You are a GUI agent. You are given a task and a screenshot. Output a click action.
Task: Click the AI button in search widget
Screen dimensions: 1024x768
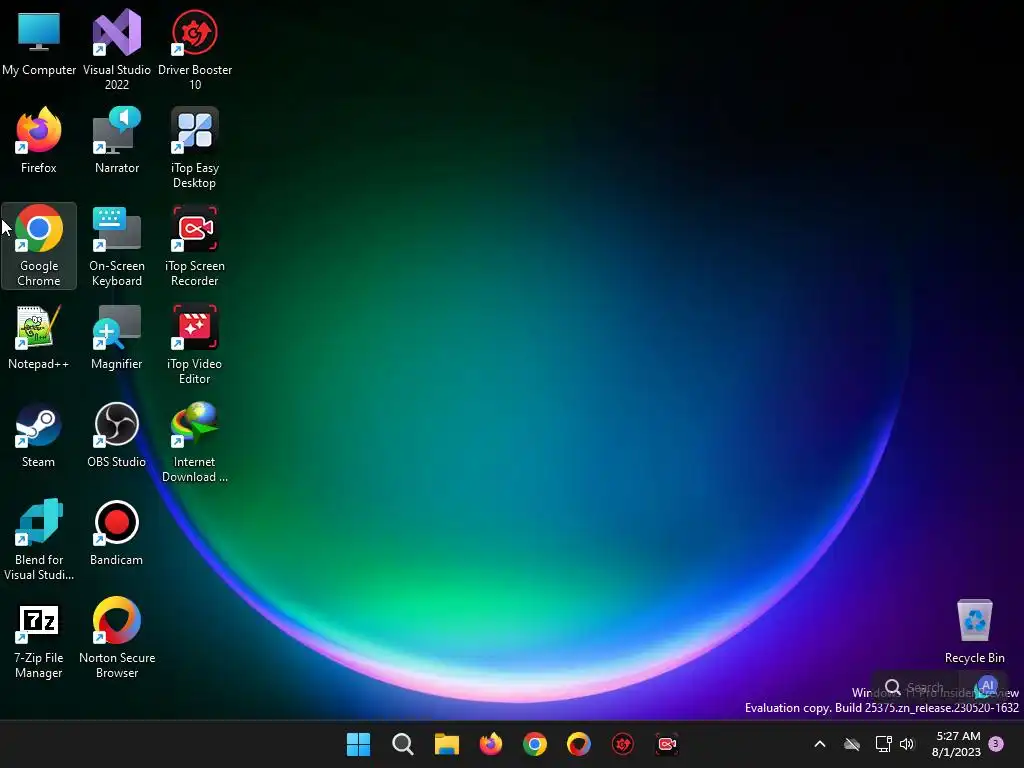coord(987,687)
